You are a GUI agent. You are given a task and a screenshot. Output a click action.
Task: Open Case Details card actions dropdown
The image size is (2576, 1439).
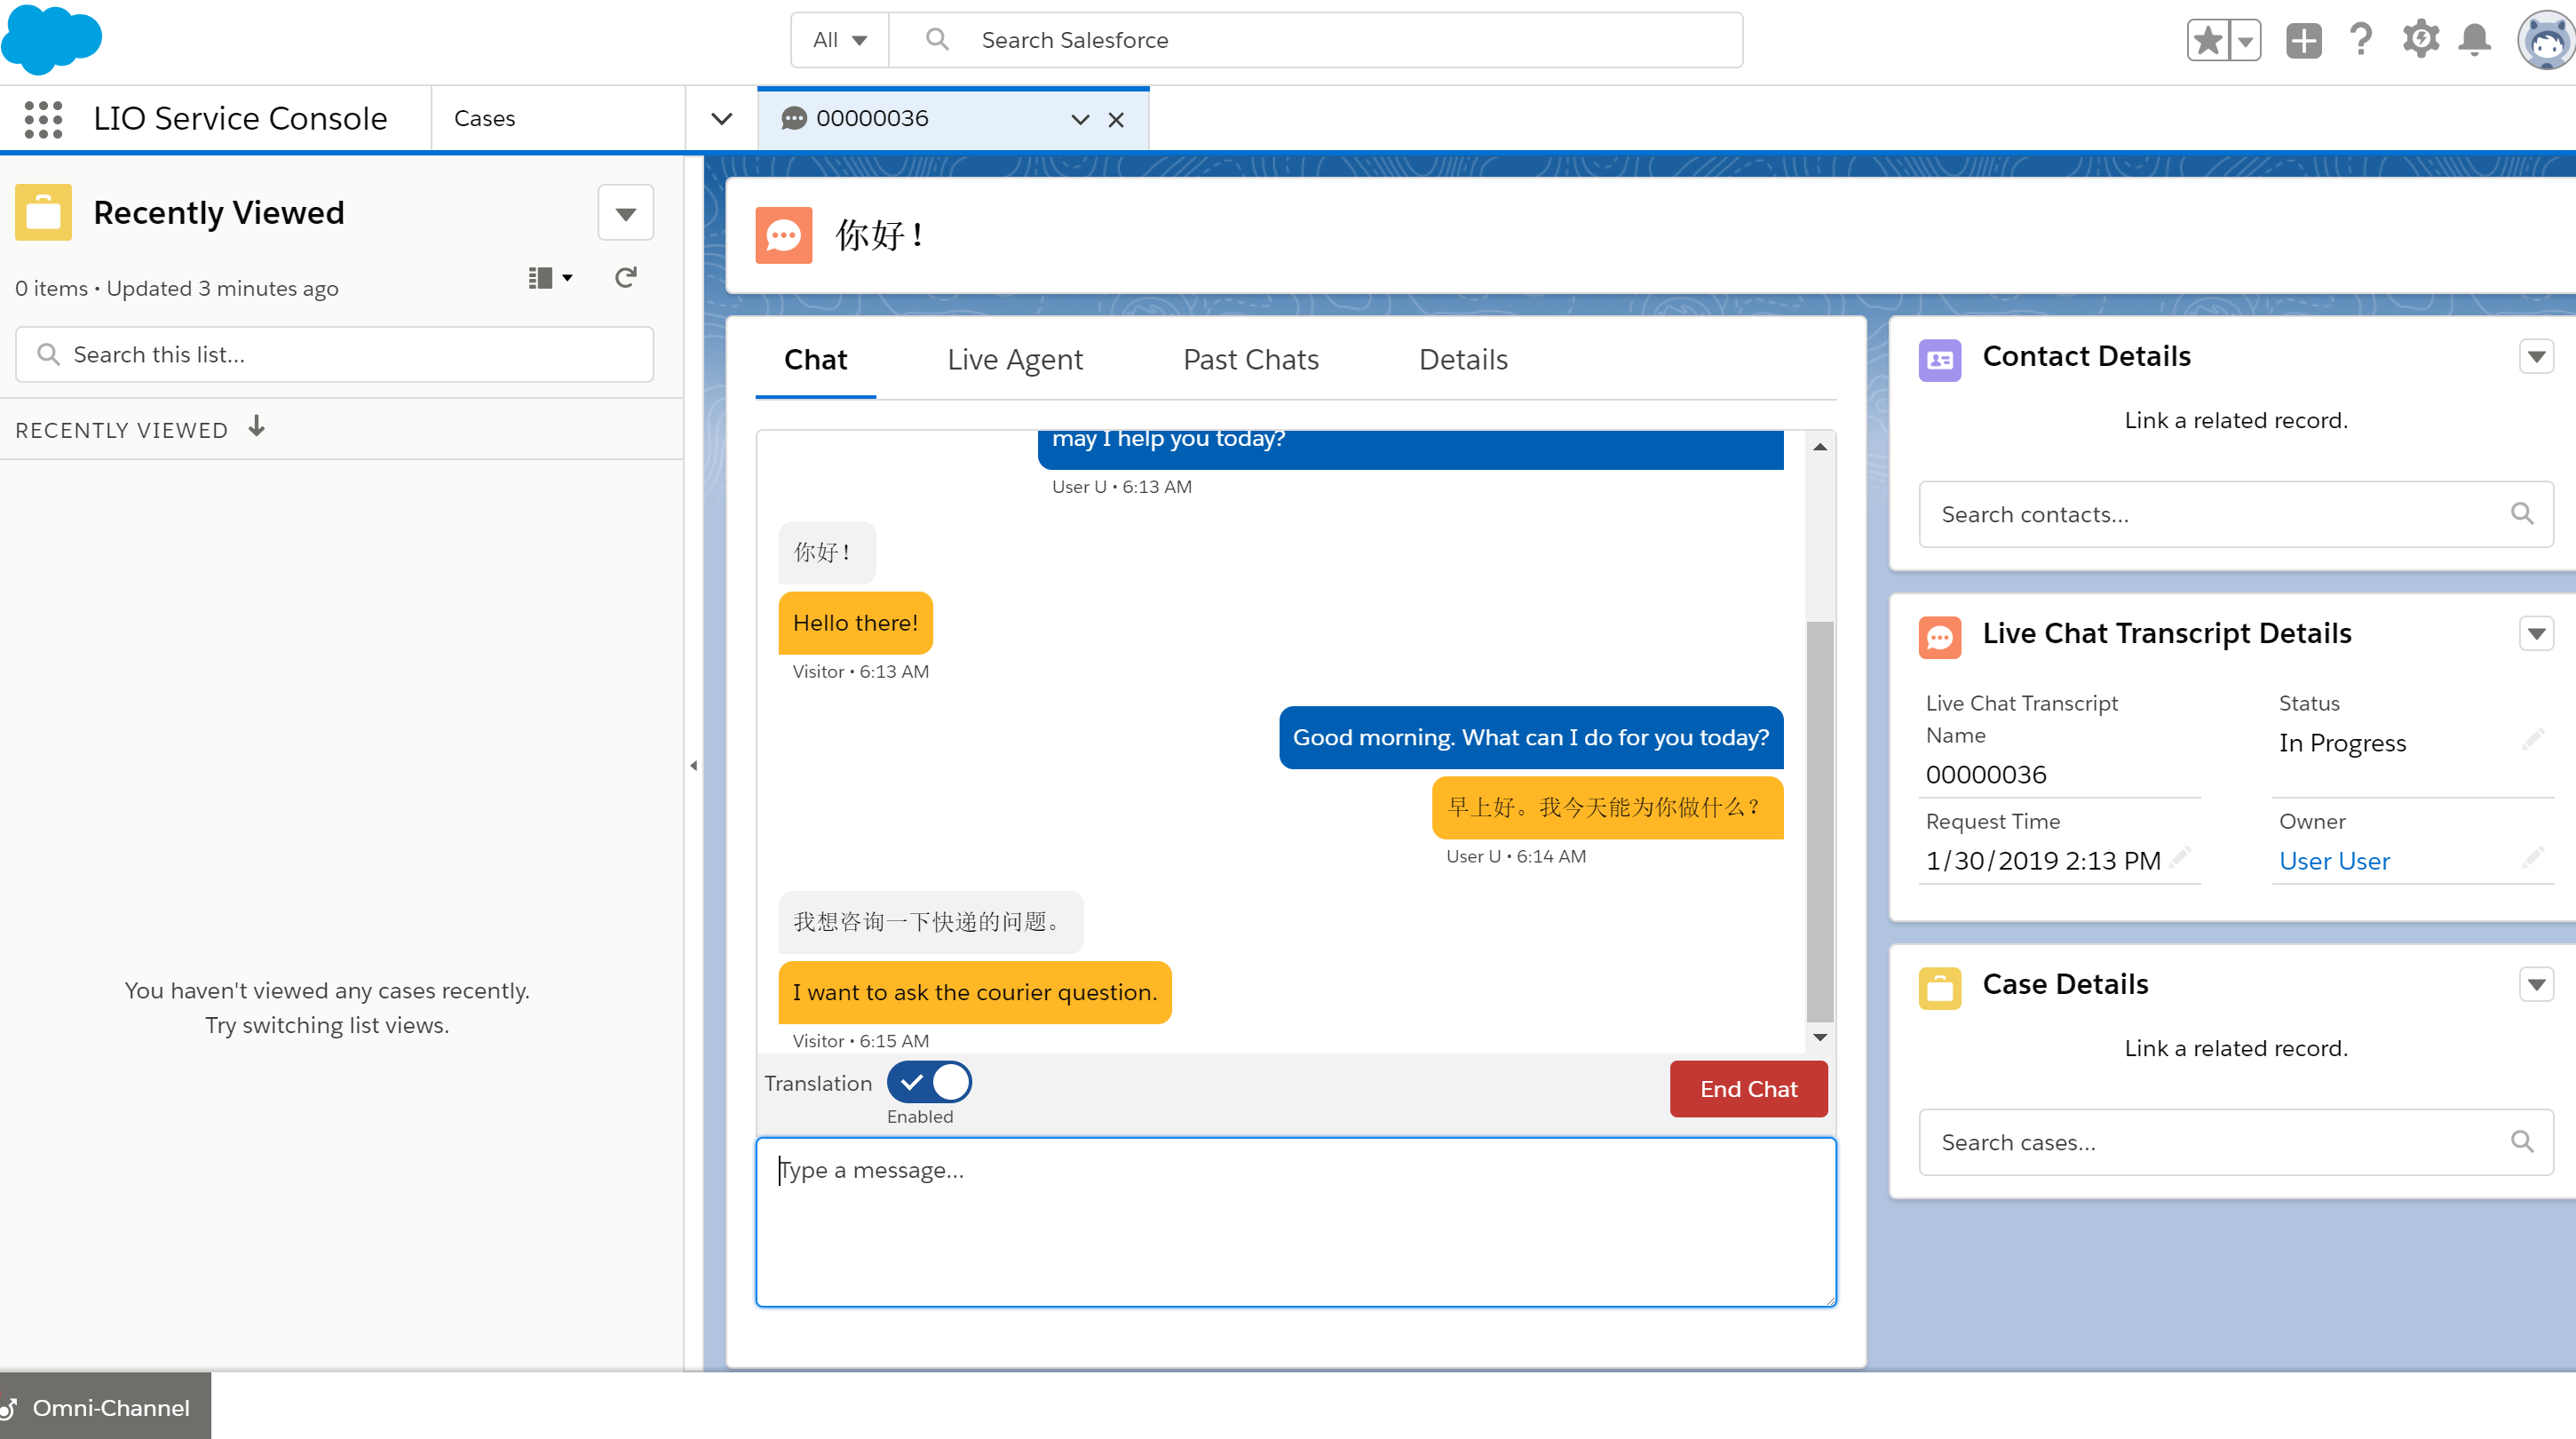point(2536,985)
